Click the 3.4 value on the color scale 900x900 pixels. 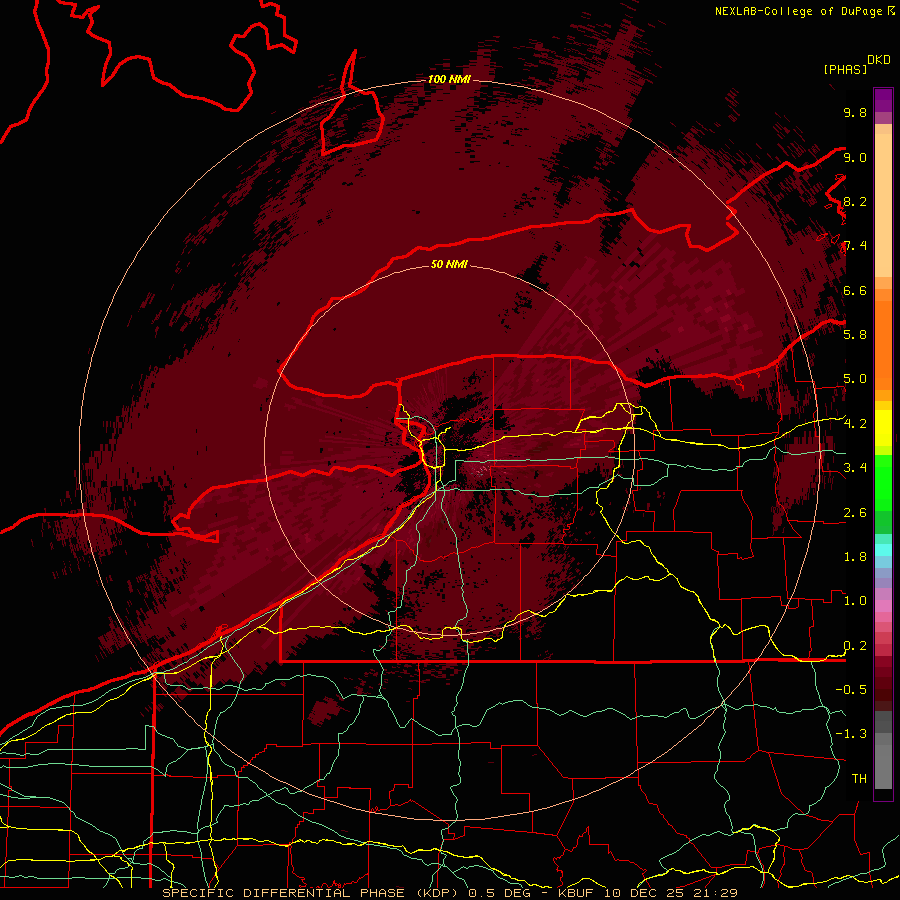coord(855,468)
